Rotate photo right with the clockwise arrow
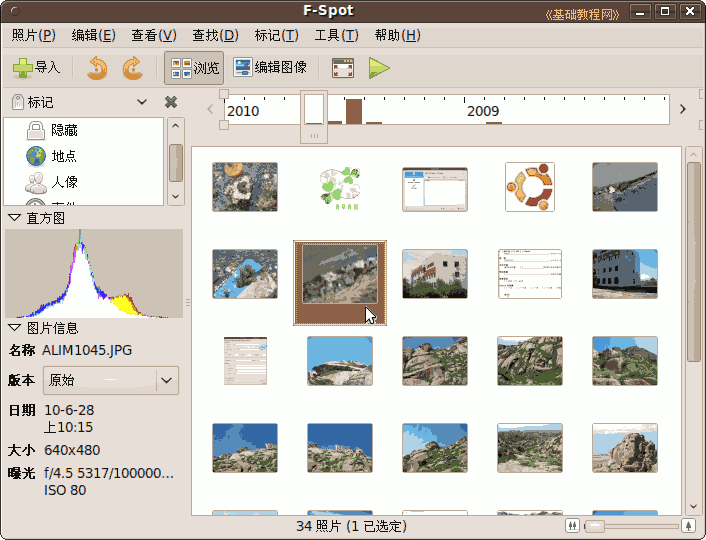This screenshot has width=706, height=540. [132, 68]
